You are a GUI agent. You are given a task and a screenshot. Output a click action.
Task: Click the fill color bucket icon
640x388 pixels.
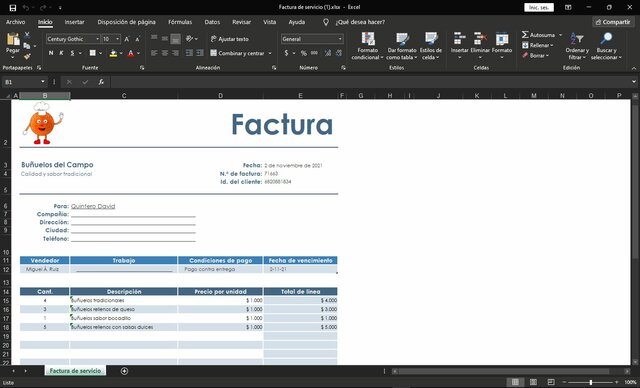[x=113, y=53]
